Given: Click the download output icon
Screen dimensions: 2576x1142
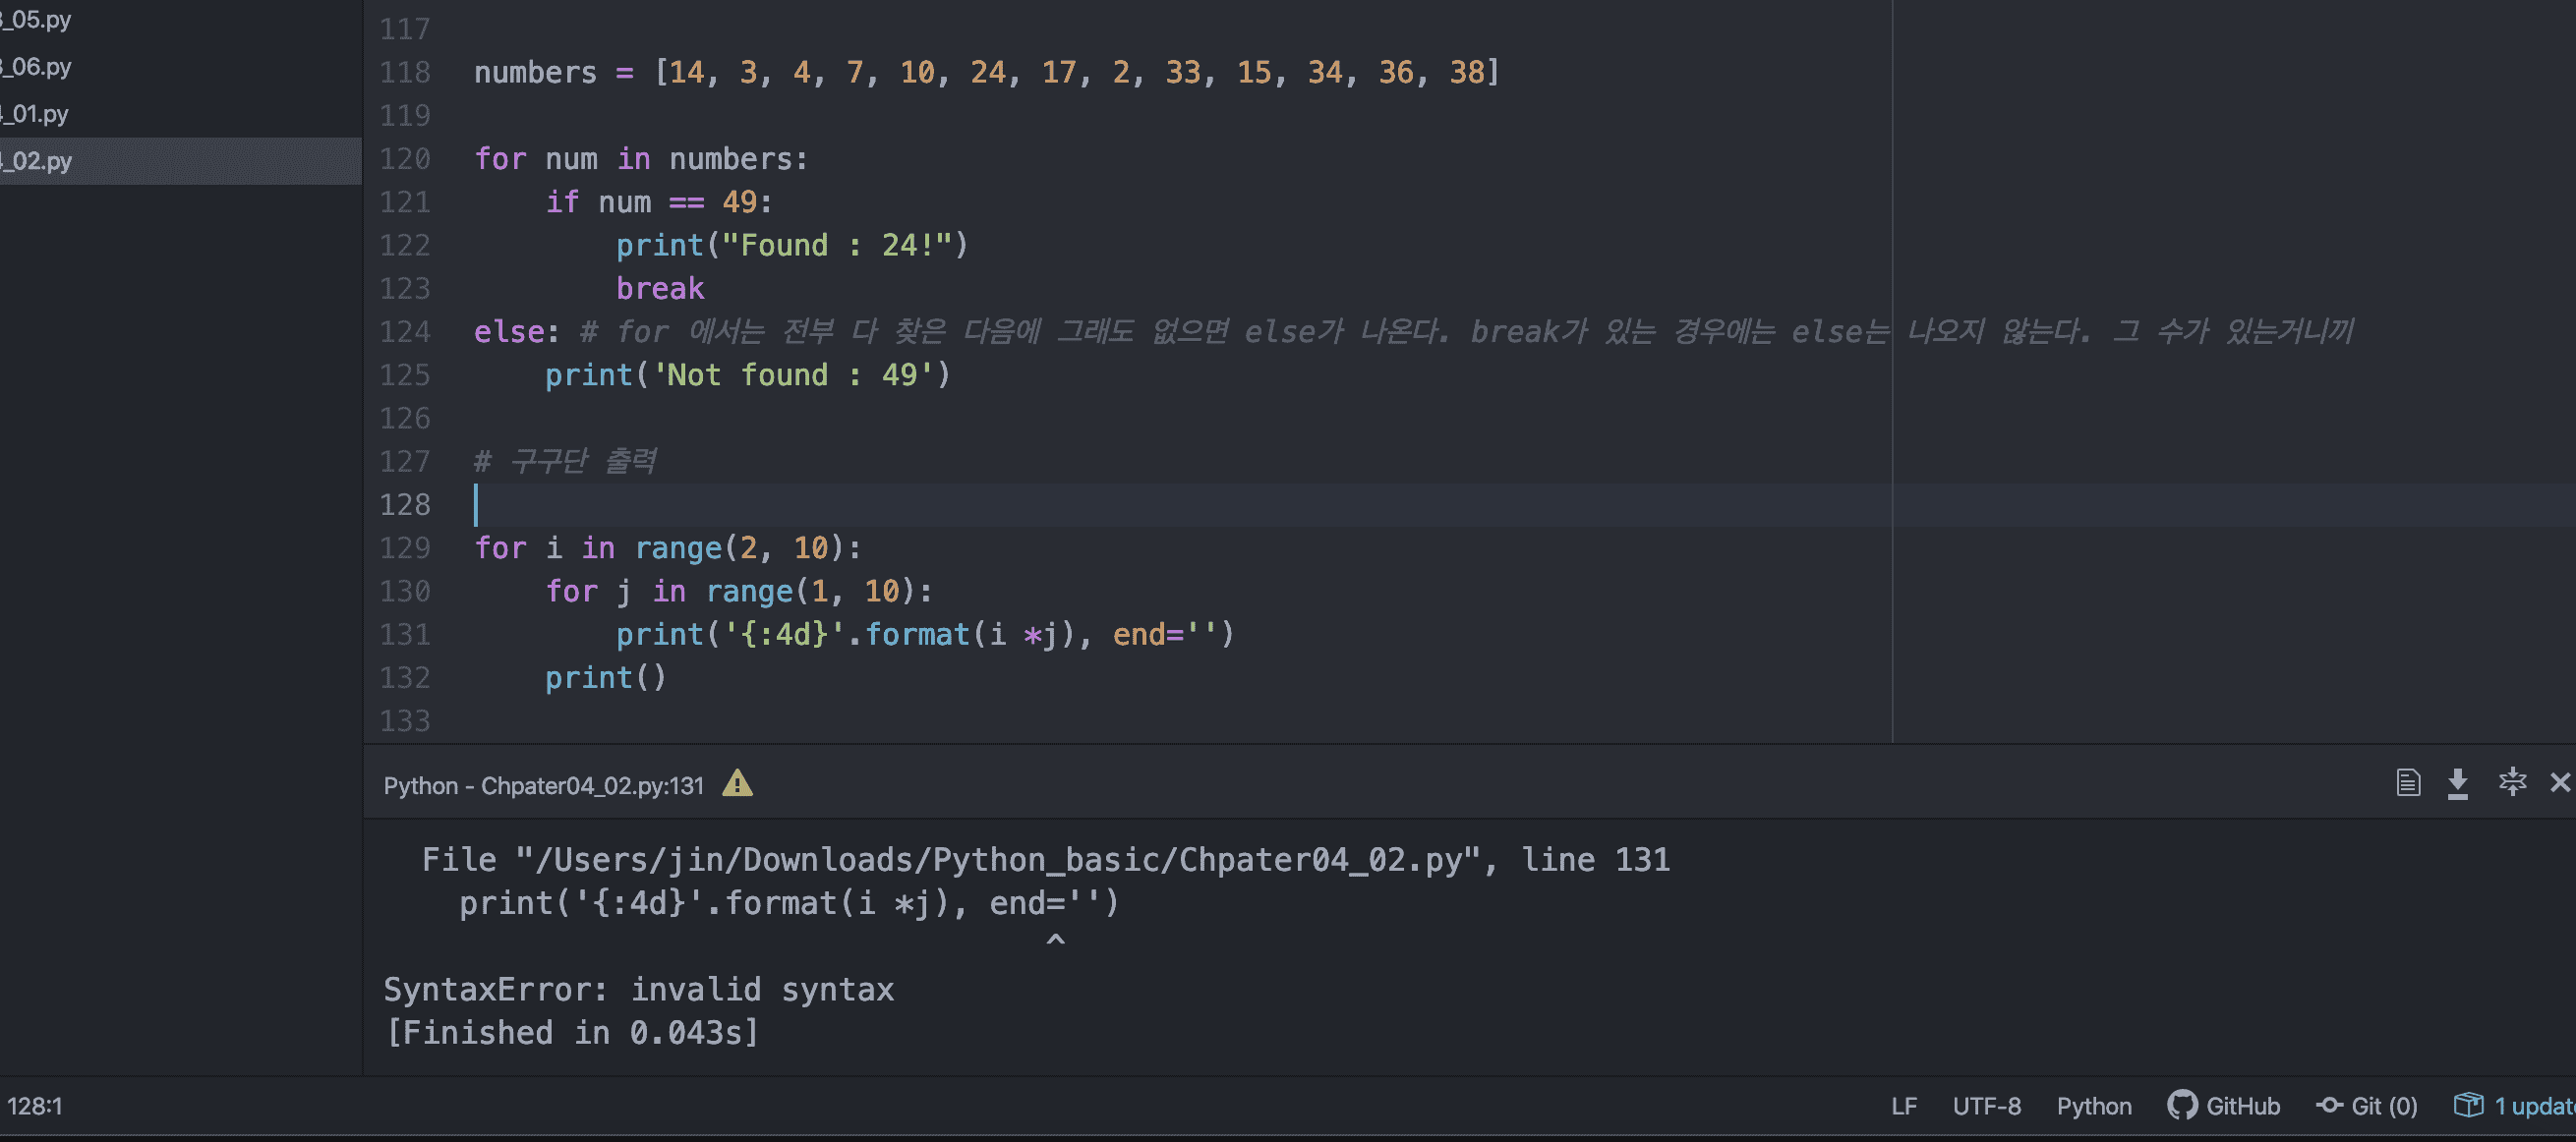Looking at the screenshot, I should (2457, 783).
